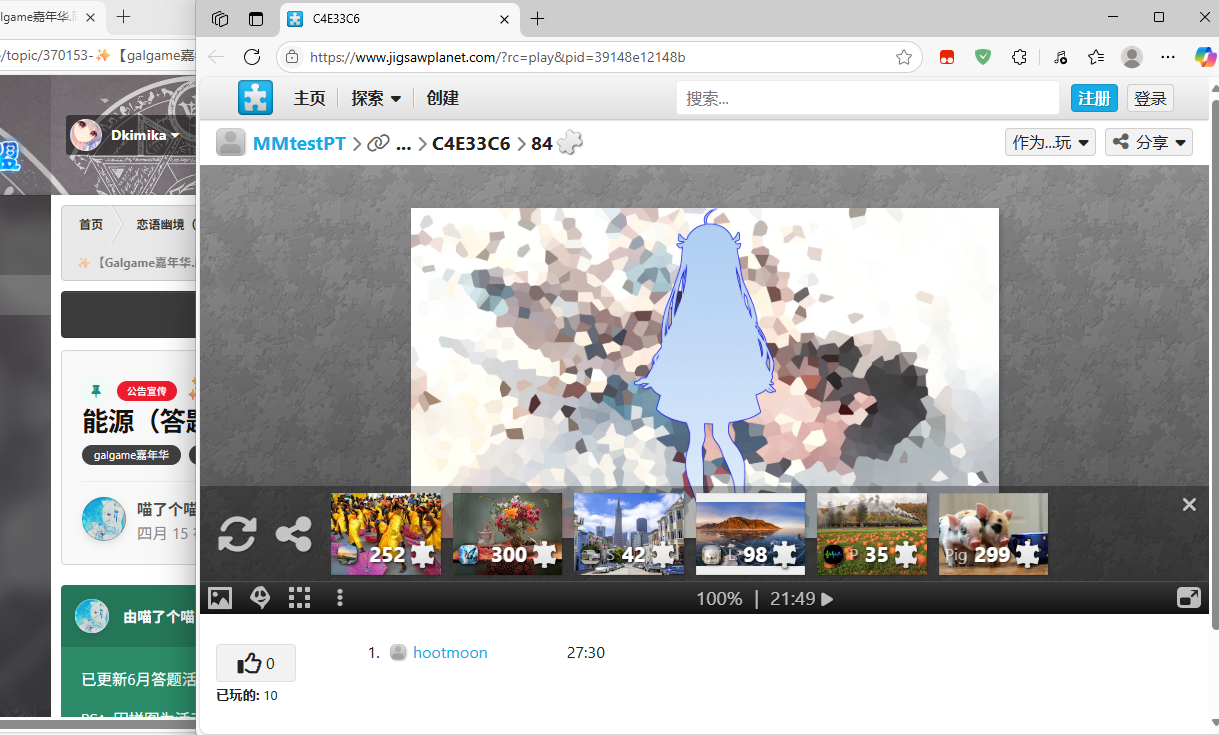Add this page to favorites star
This screenshot has height=735, width=1219.
point(904,57)
